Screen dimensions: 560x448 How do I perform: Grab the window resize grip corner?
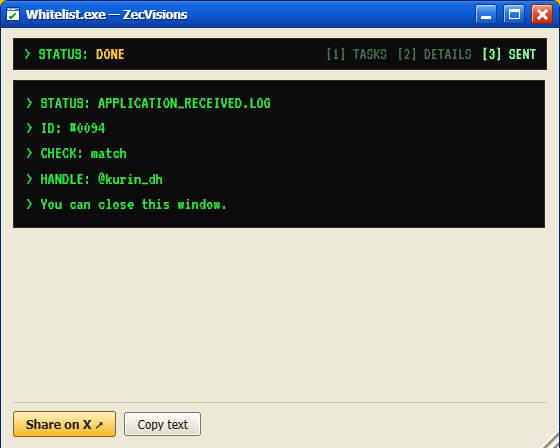pos(551,440)
